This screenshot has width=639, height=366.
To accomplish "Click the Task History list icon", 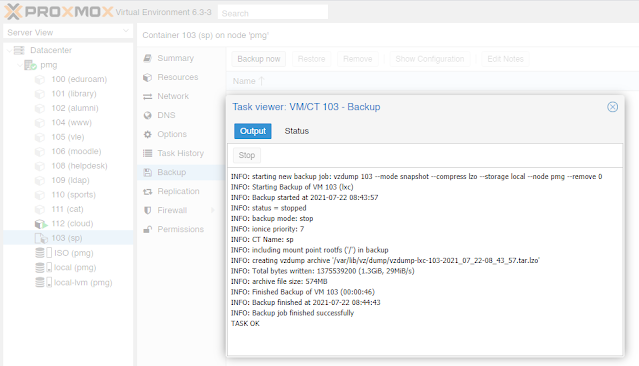I will tap(148, 153).
